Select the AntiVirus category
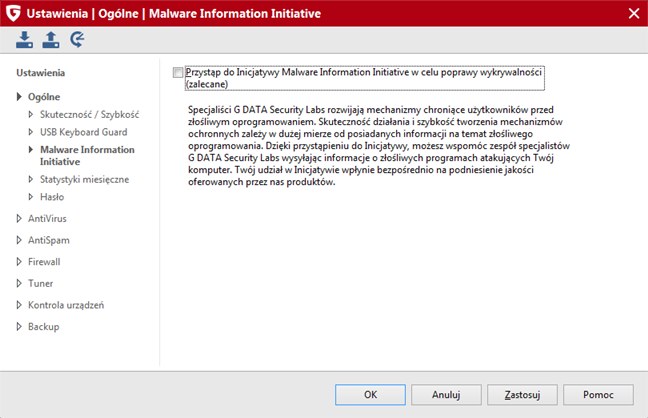Image resolution: width=648 pixels, height=418 pixels. [47, 218]
